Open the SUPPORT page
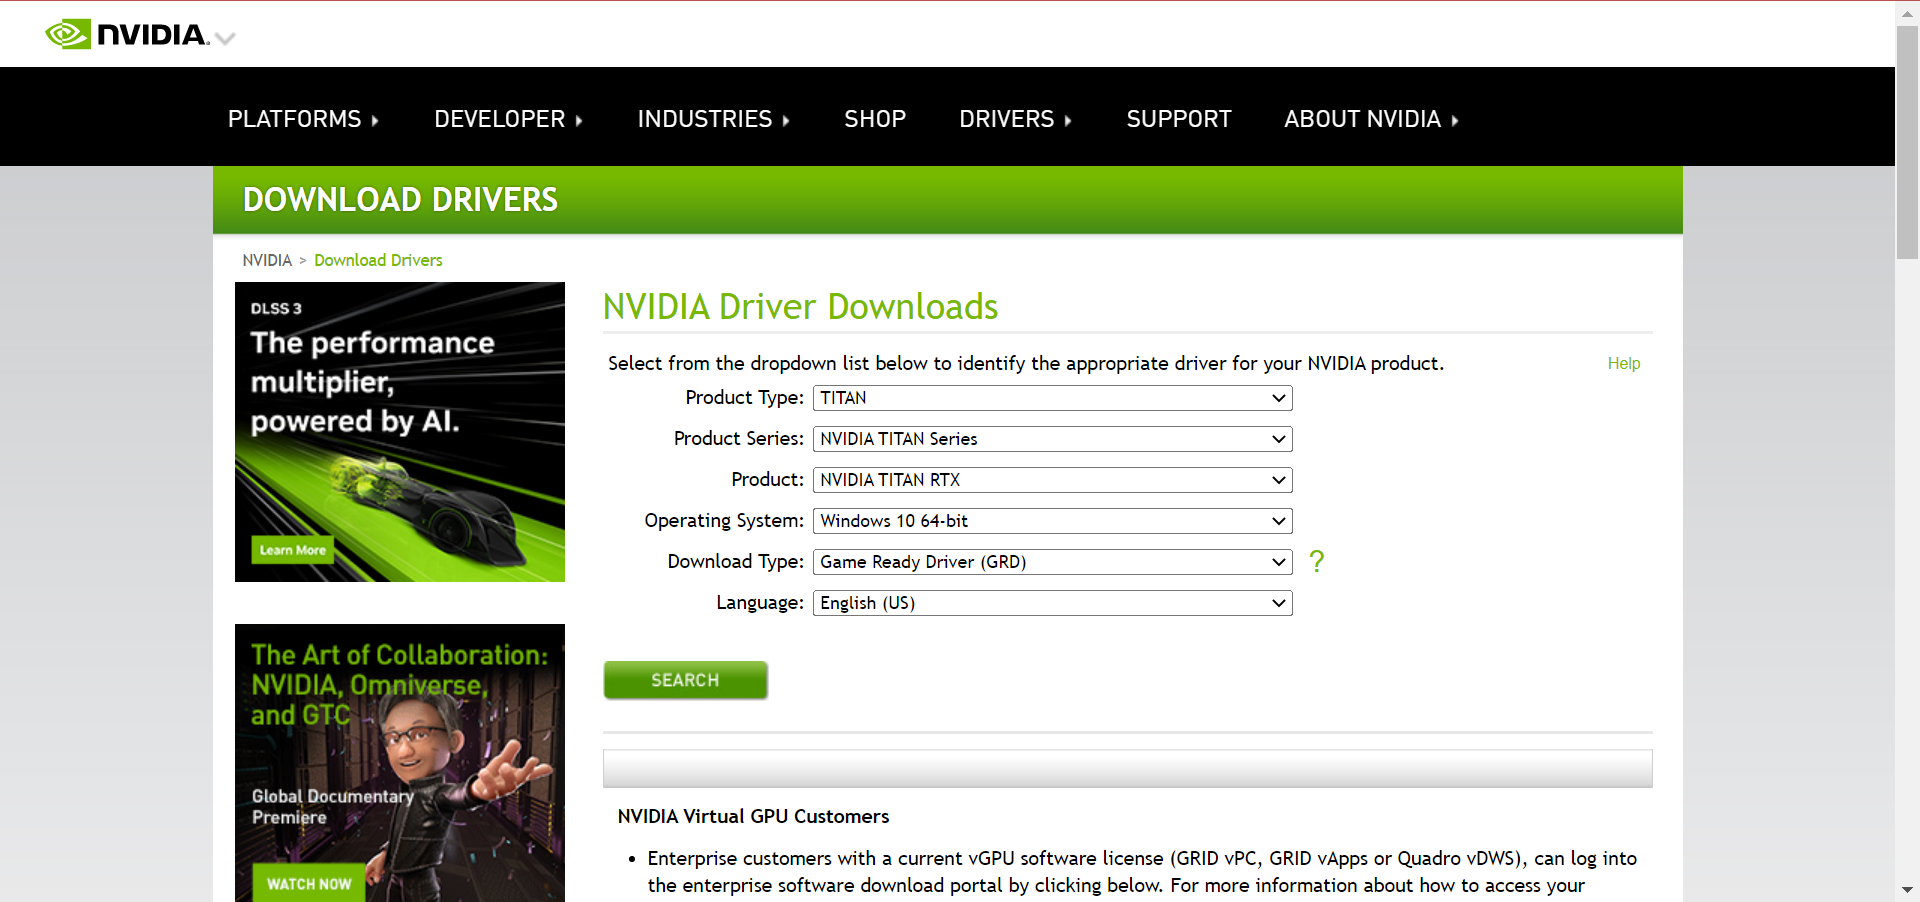 pos(1179,119)
